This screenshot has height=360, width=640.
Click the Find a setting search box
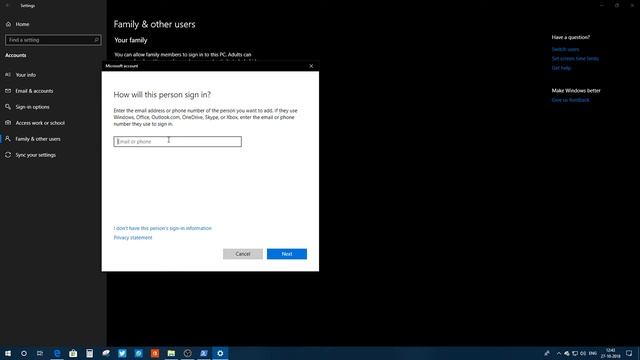click(53, 40)
